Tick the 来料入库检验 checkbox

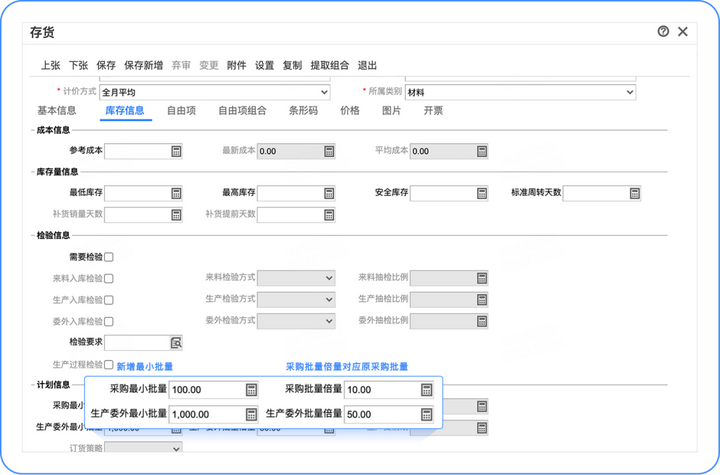click(109, 278)
